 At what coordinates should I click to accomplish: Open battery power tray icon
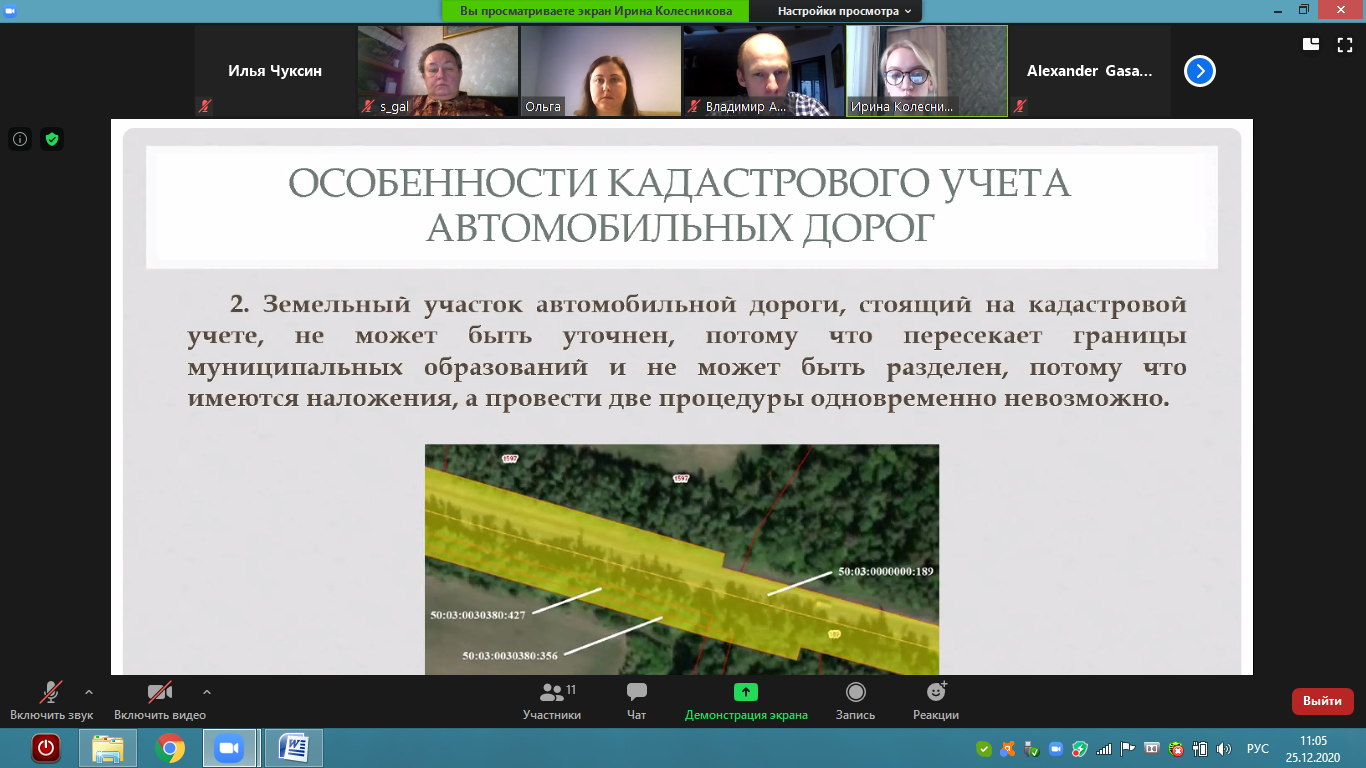coord(1200,748)
